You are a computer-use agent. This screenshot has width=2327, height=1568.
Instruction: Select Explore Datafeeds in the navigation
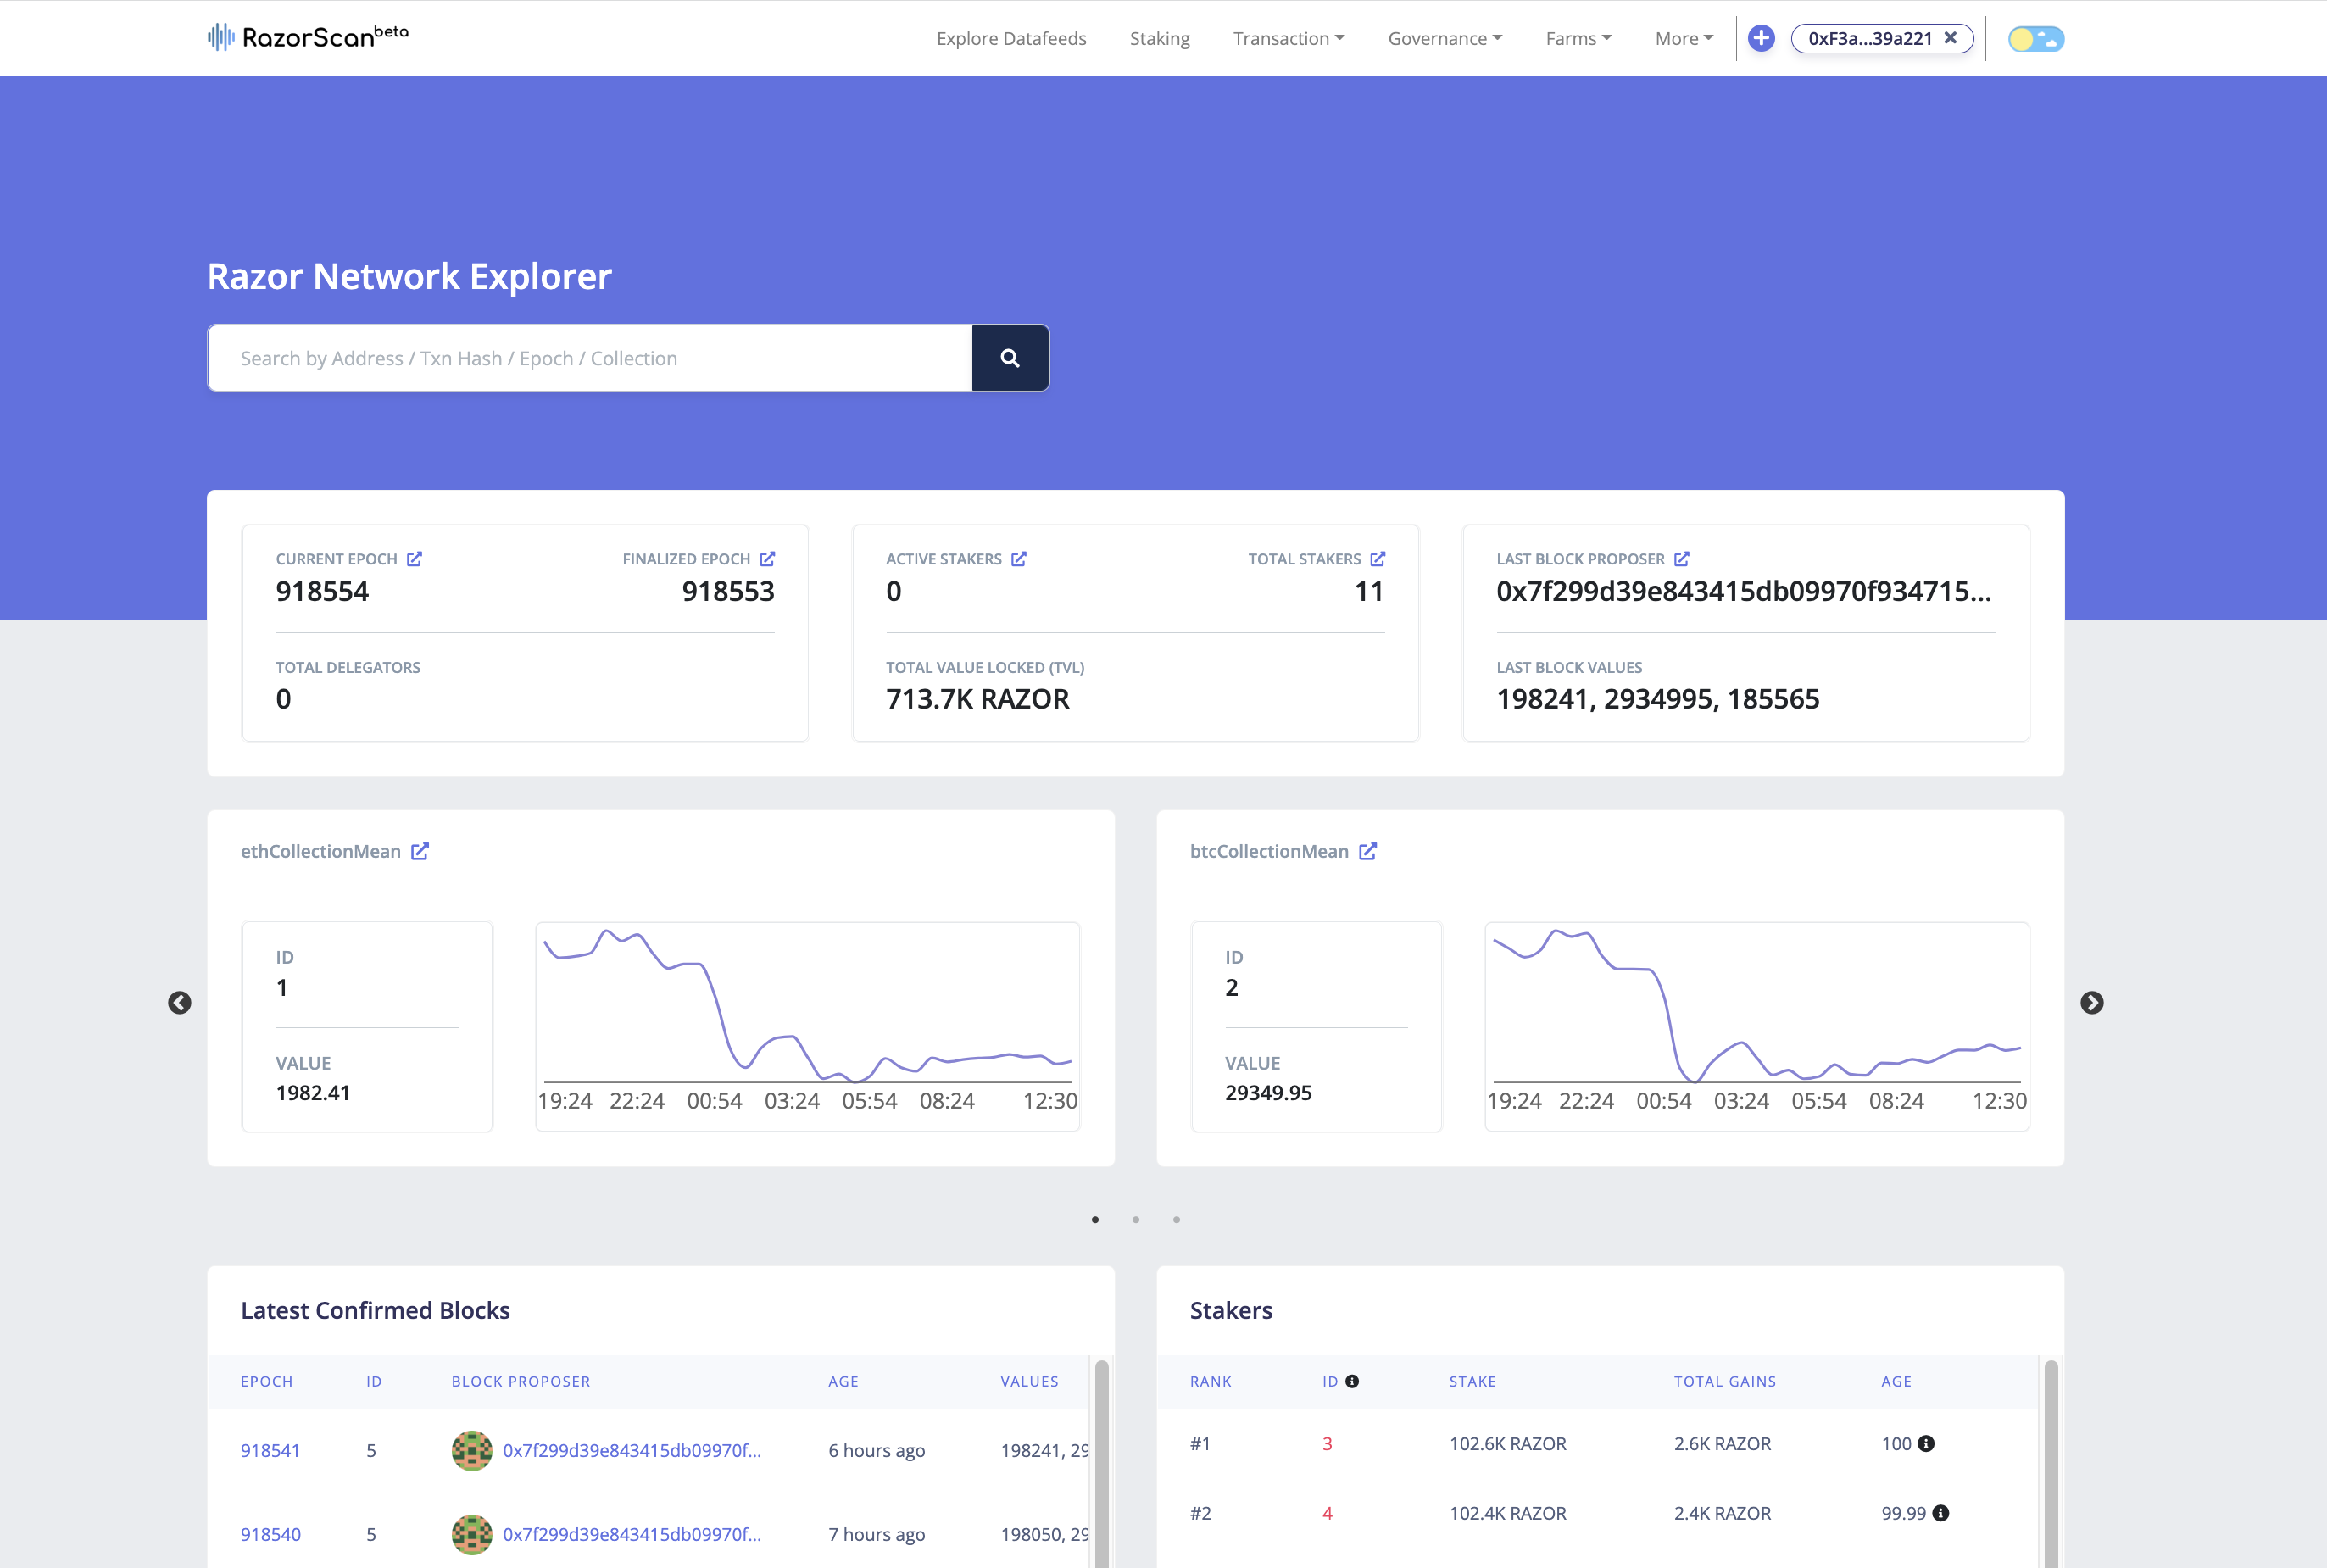1011,38
